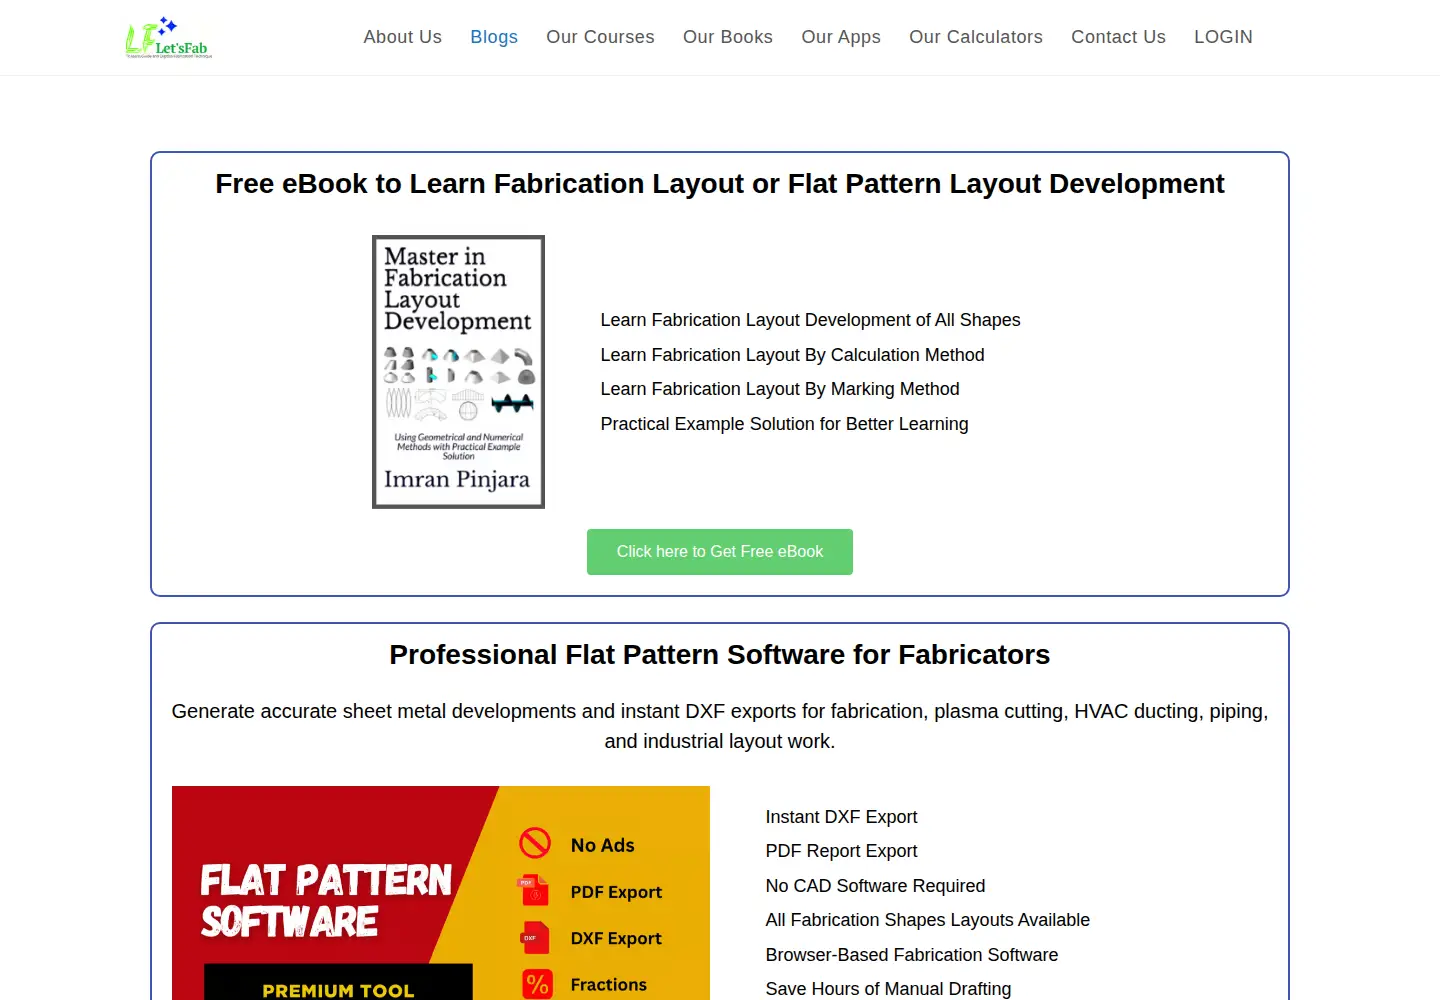
Task: Click 'Learn Fabrication Layout Development of All Shapes'
Action: (810, 320)
